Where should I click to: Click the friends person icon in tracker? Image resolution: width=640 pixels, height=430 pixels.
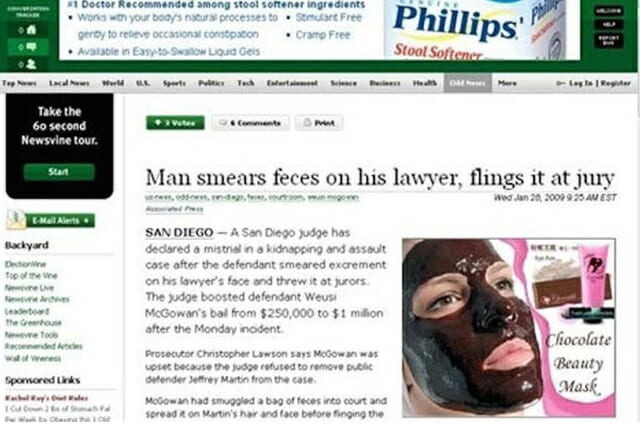(31, 64)
